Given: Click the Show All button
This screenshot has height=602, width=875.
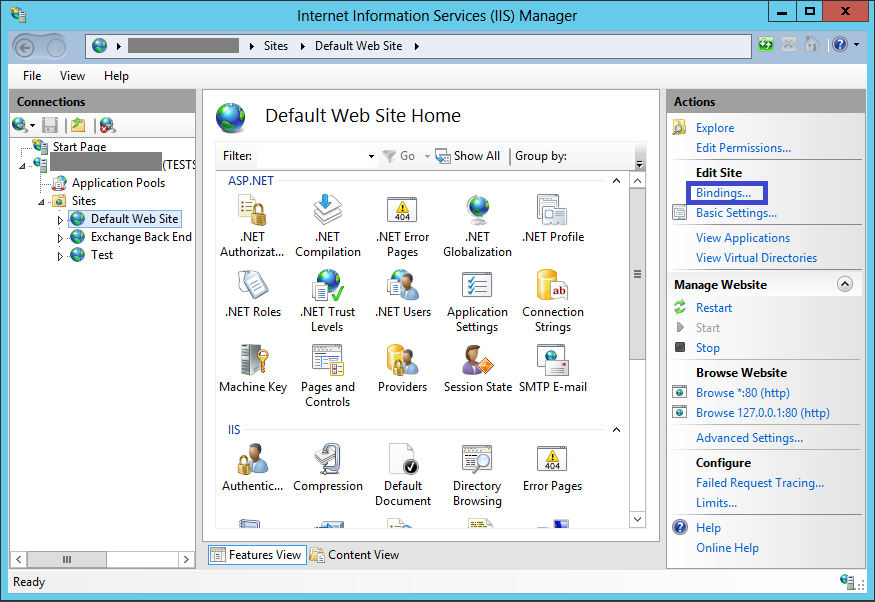Looking at the screenshot, I should pyautogui.click(x=468, y=156).
